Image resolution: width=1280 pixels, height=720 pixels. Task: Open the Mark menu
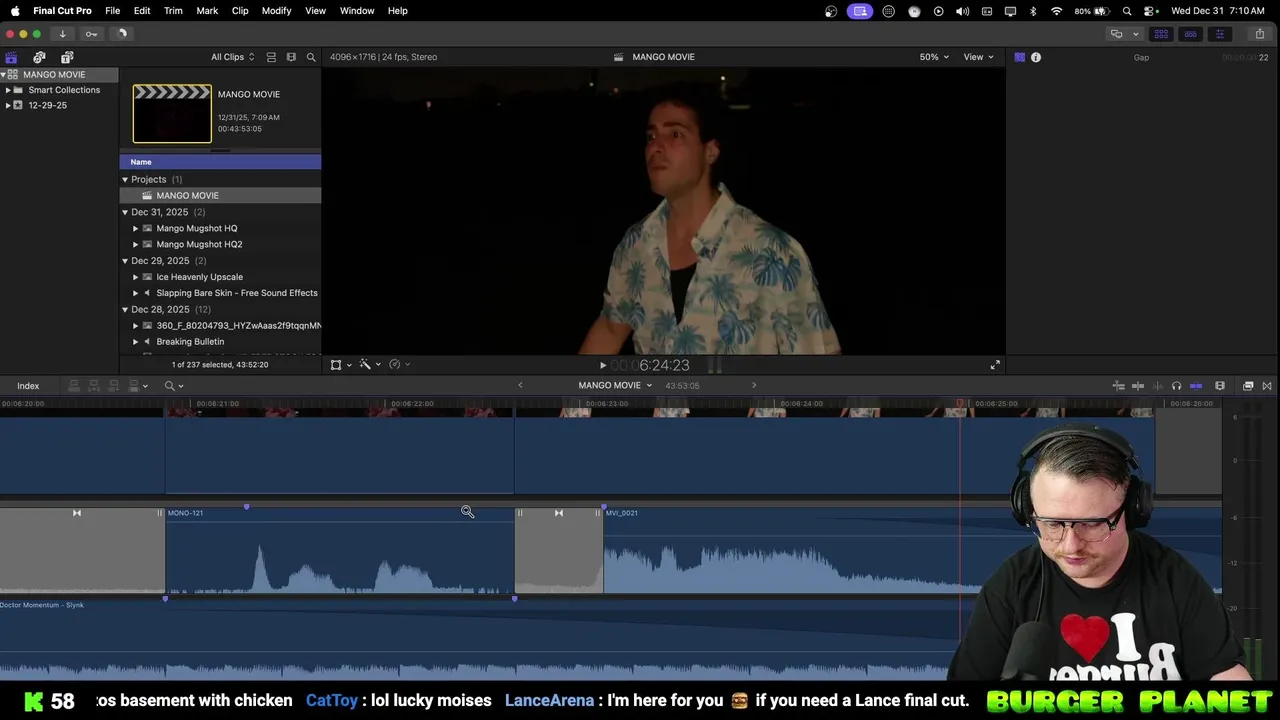[x=207, y=11]
